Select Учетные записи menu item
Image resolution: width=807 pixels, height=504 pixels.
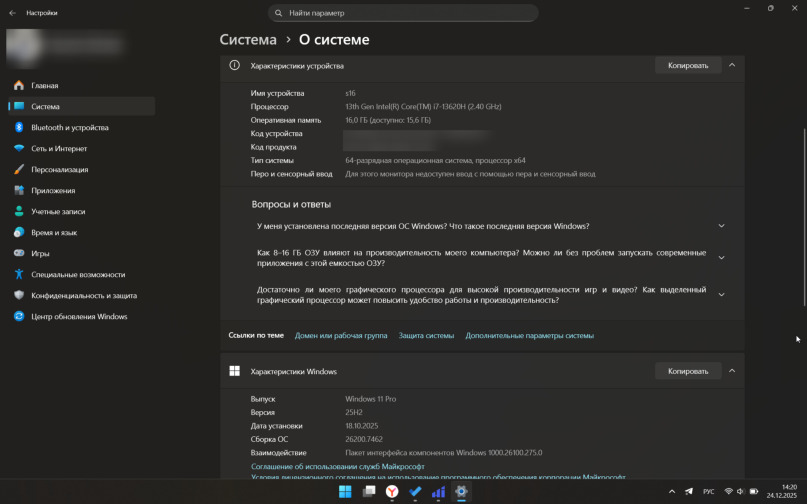tap(81, 211)
